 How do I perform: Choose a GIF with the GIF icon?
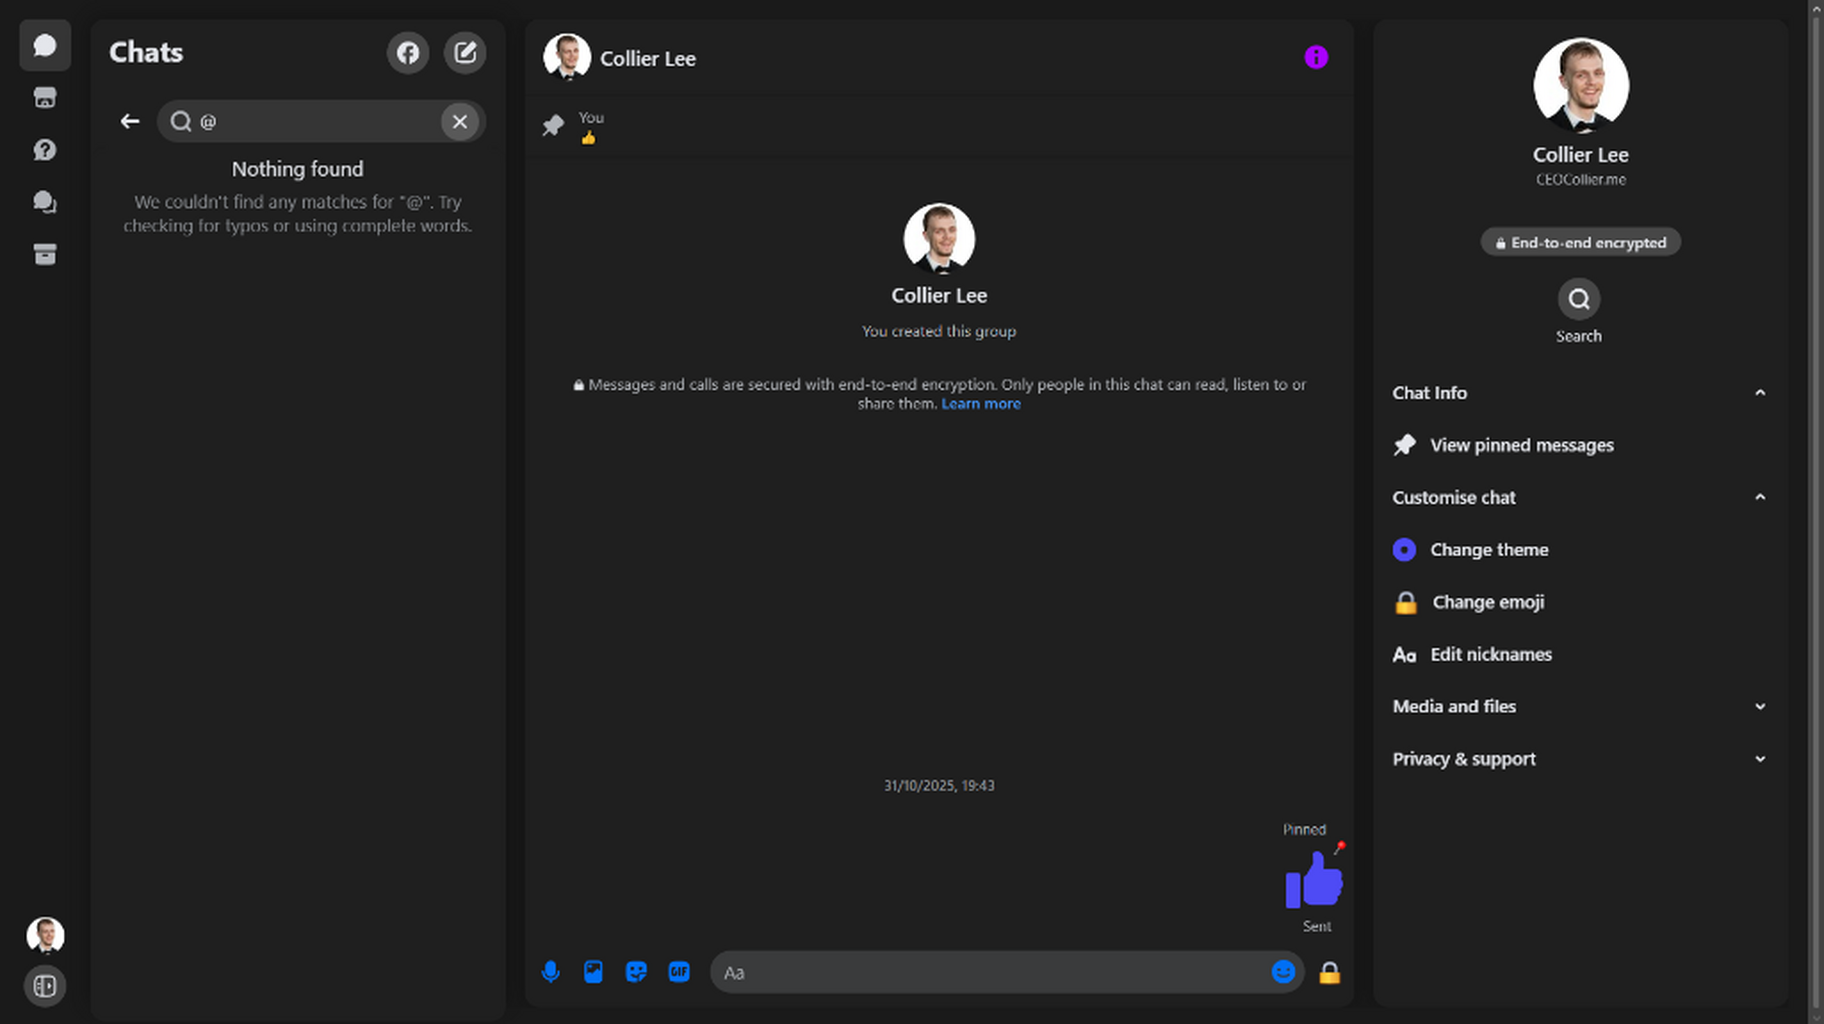679,972
